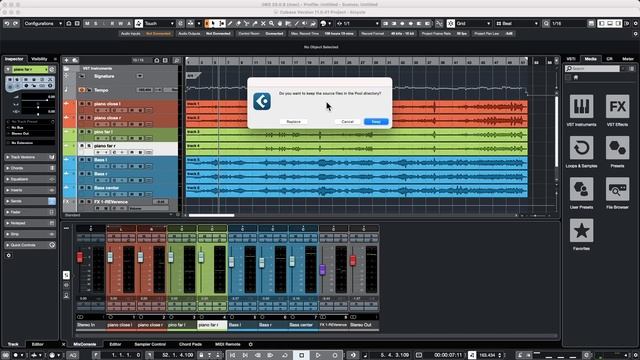Click the track search magnifier icon

(177, 60)
